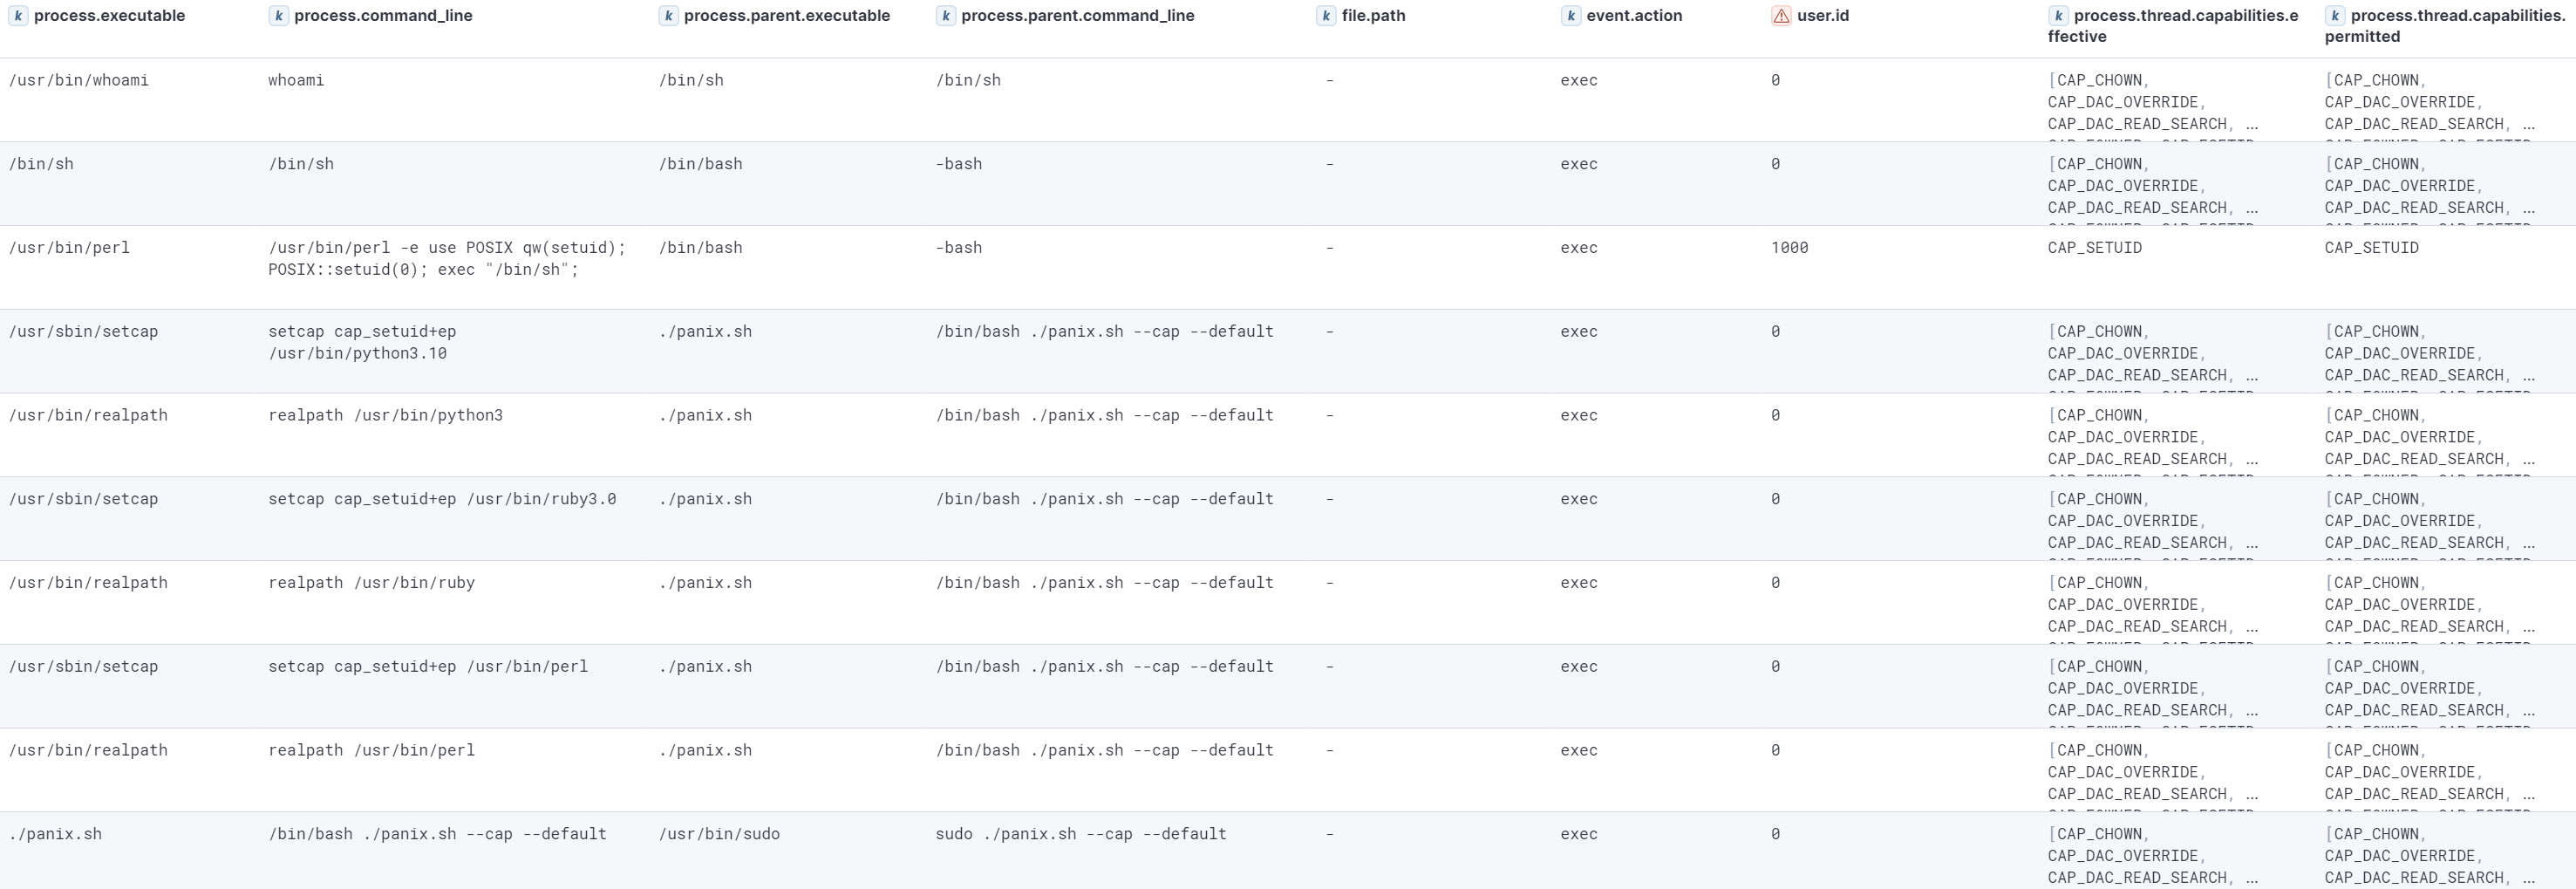Select setcap cap_setuid+ep /usr/bin/ruby3.0 cell

442,499
